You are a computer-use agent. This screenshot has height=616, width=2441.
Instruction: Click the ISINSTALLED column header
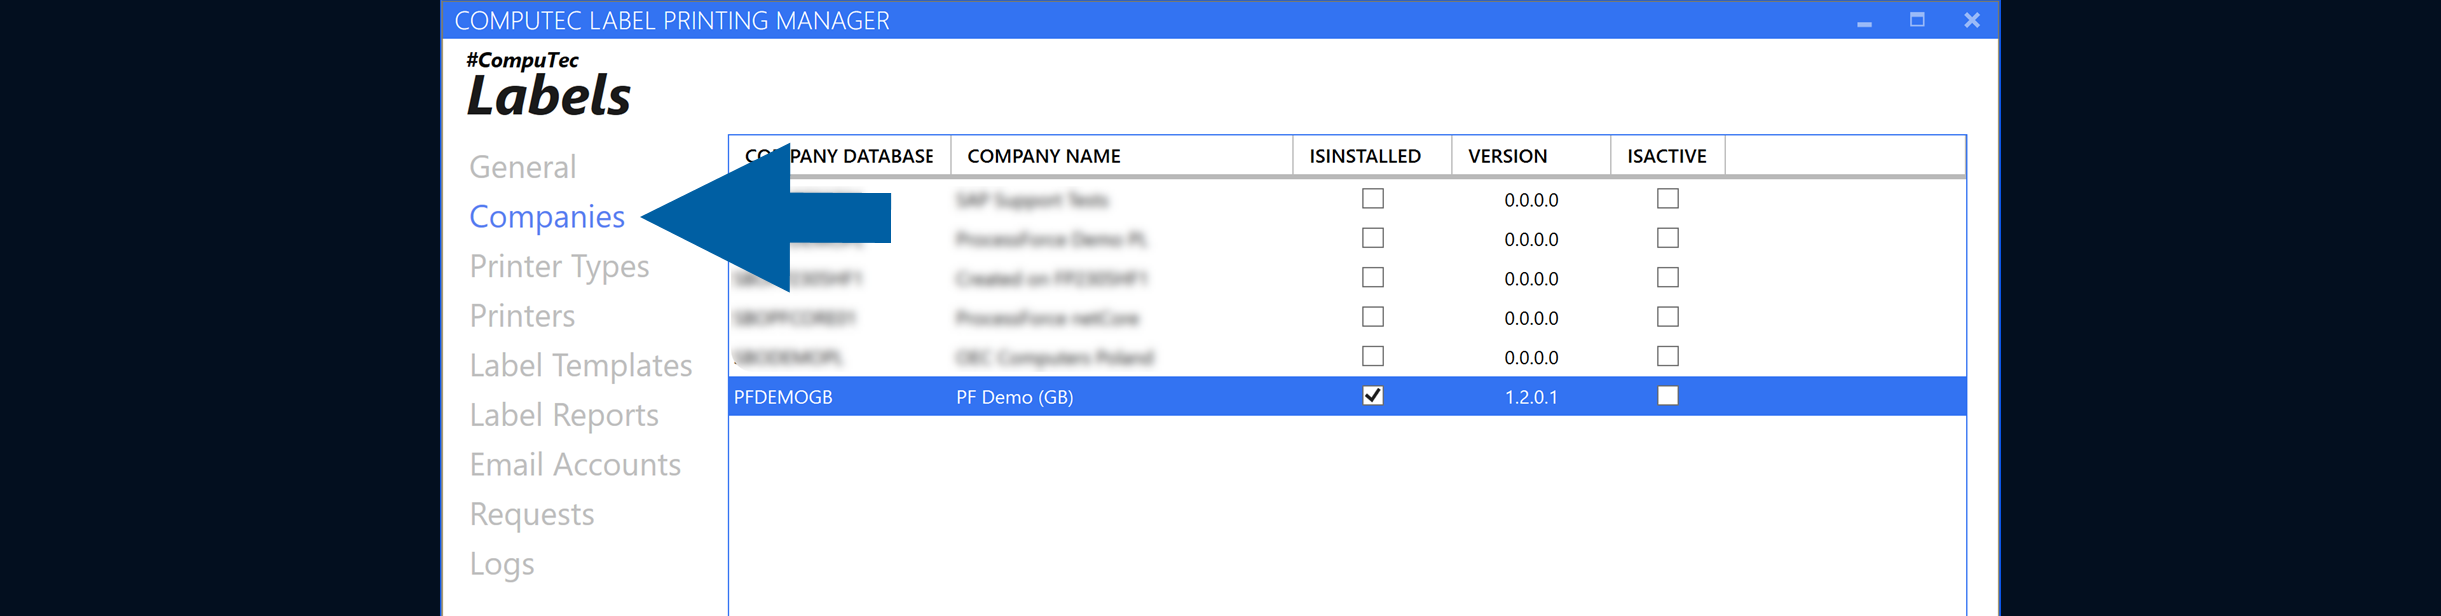tap(1372, 156)
